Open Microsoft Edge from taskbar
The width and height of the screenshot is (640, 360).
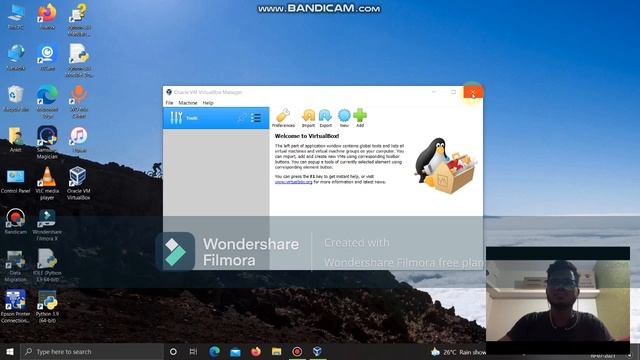[x=214, y=351]
